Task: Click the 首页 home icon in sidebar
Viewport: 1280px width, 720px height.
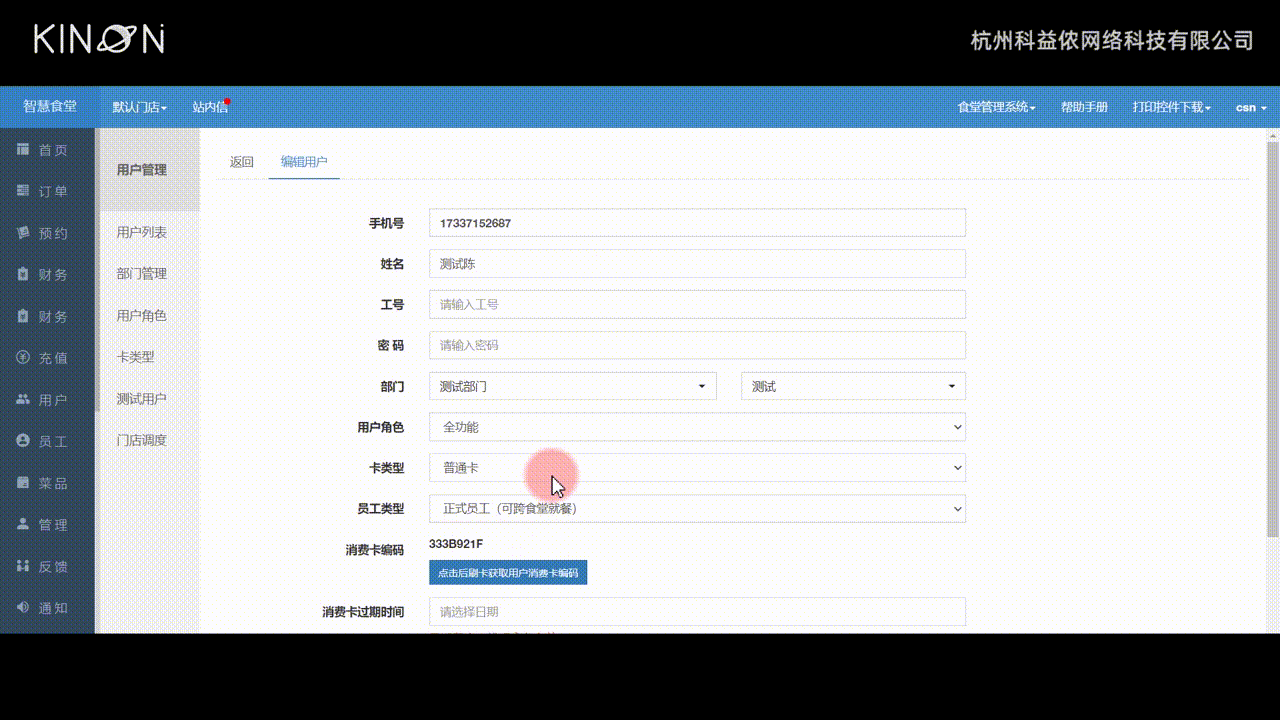Action: point(23,150)
